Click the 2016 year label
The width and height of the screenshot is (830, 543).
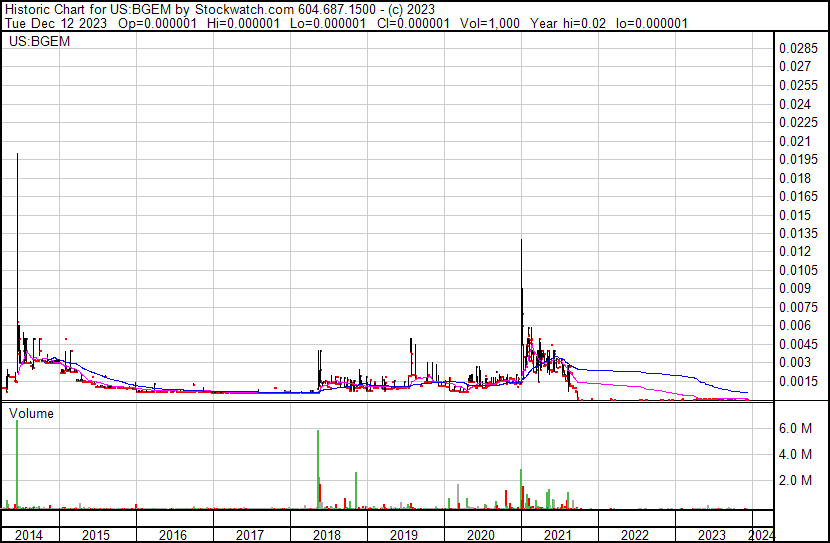click(173, 535)
